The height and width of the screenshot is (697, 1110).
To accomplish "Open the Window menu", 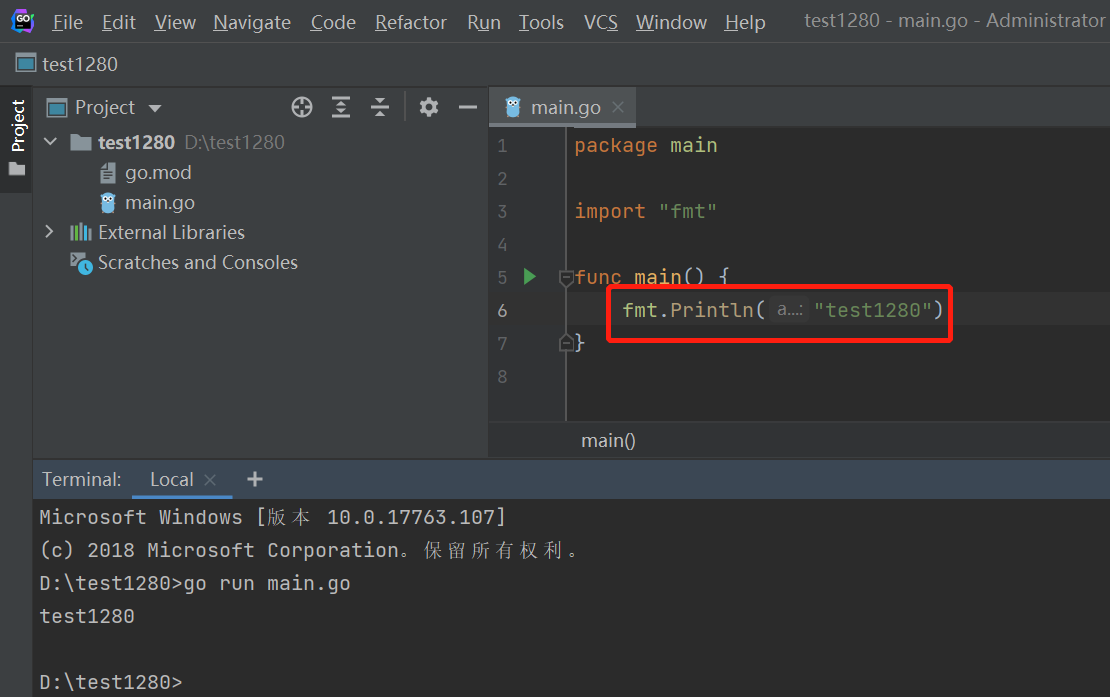I will pyautogui.click(x=671, y=23).
